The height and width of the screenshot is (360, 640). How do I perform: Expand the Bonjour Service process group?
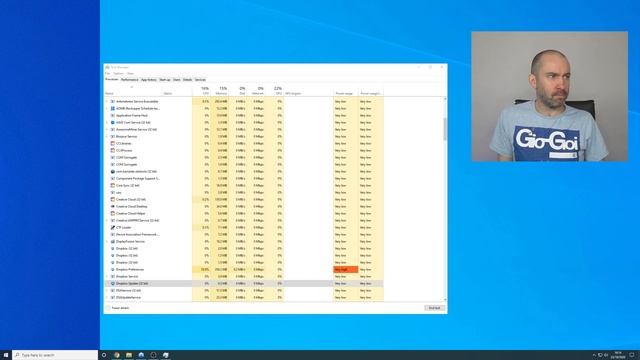click(x=107, y=136)
